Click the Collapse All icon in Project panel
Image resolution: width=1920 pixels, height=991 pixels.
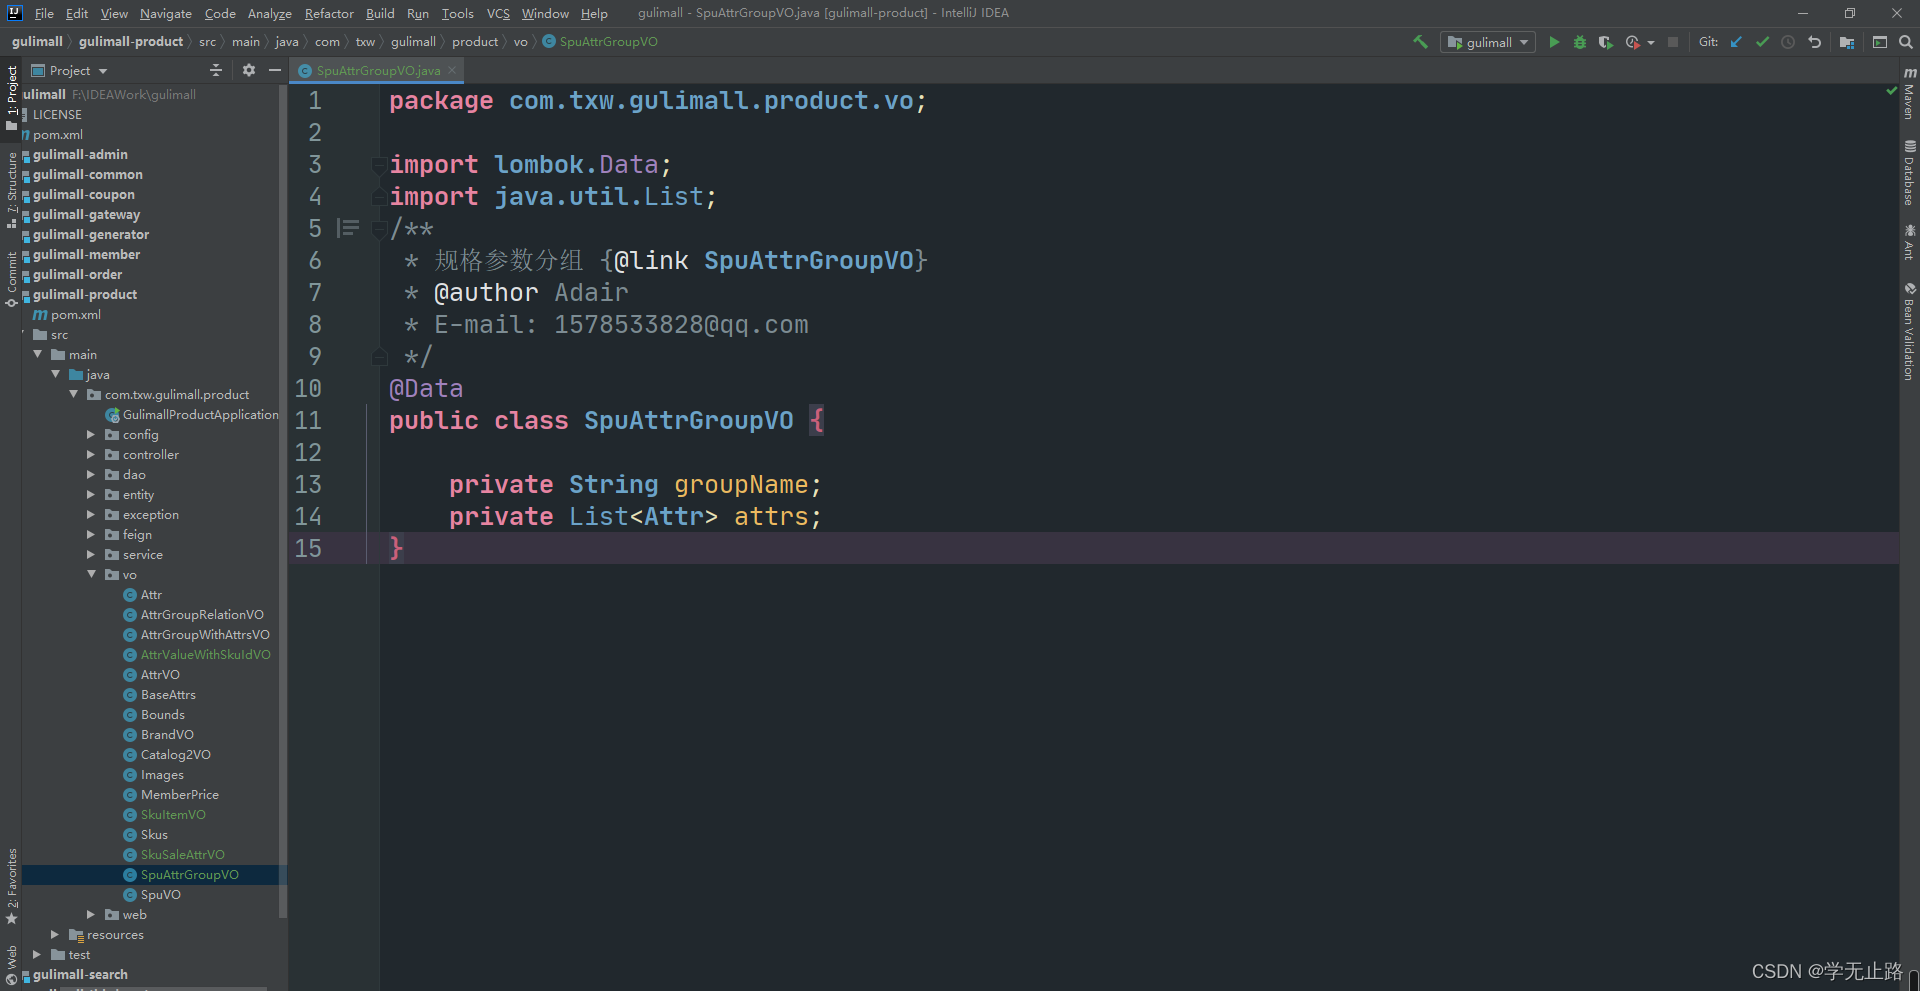coord(216,70)
